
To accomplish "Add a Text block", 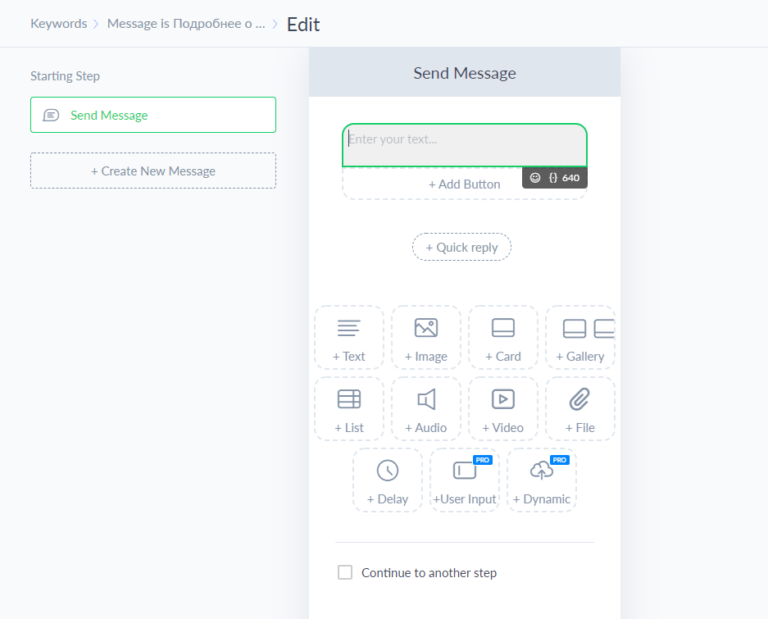I will click(x=349, y=337).
